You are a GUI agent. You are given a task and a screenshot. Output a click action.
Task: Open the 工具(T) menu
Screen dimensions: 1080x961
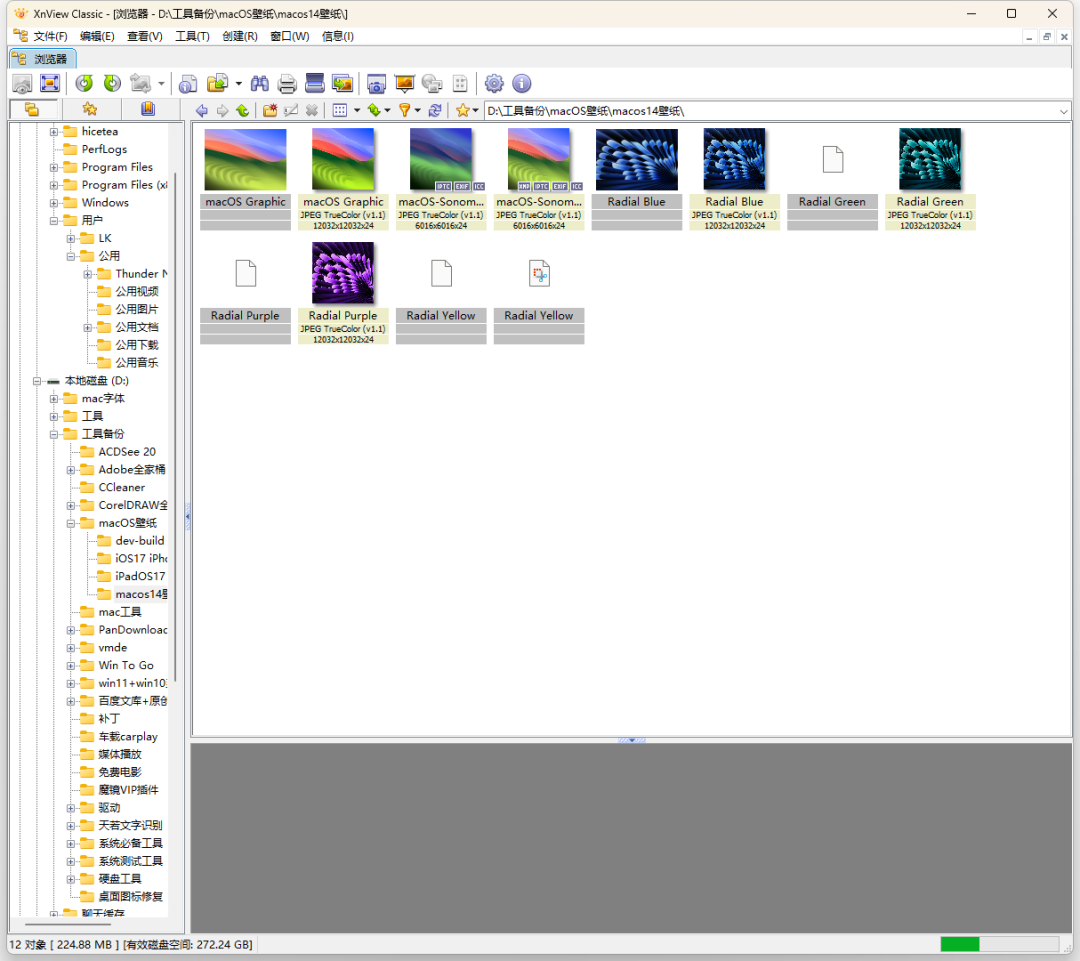click(x=192, y=36)
